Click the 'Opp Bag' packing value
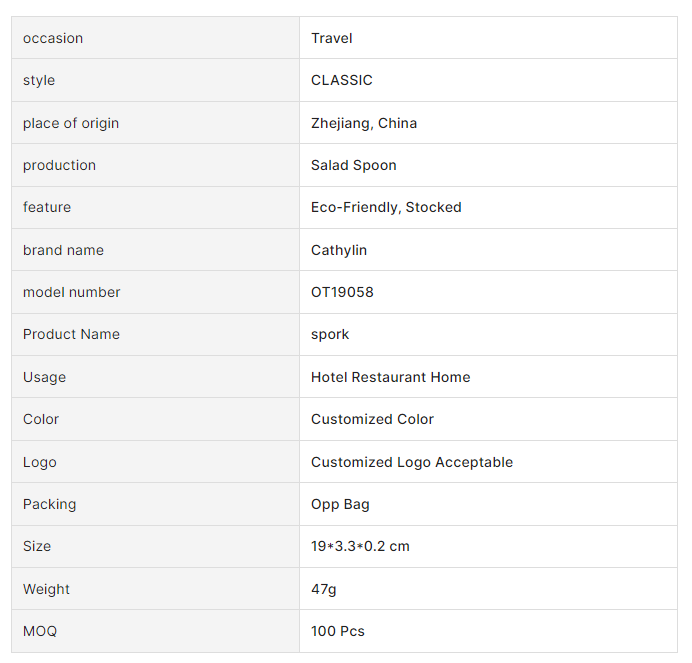This screenshot has width=692, height=663. 340,504
